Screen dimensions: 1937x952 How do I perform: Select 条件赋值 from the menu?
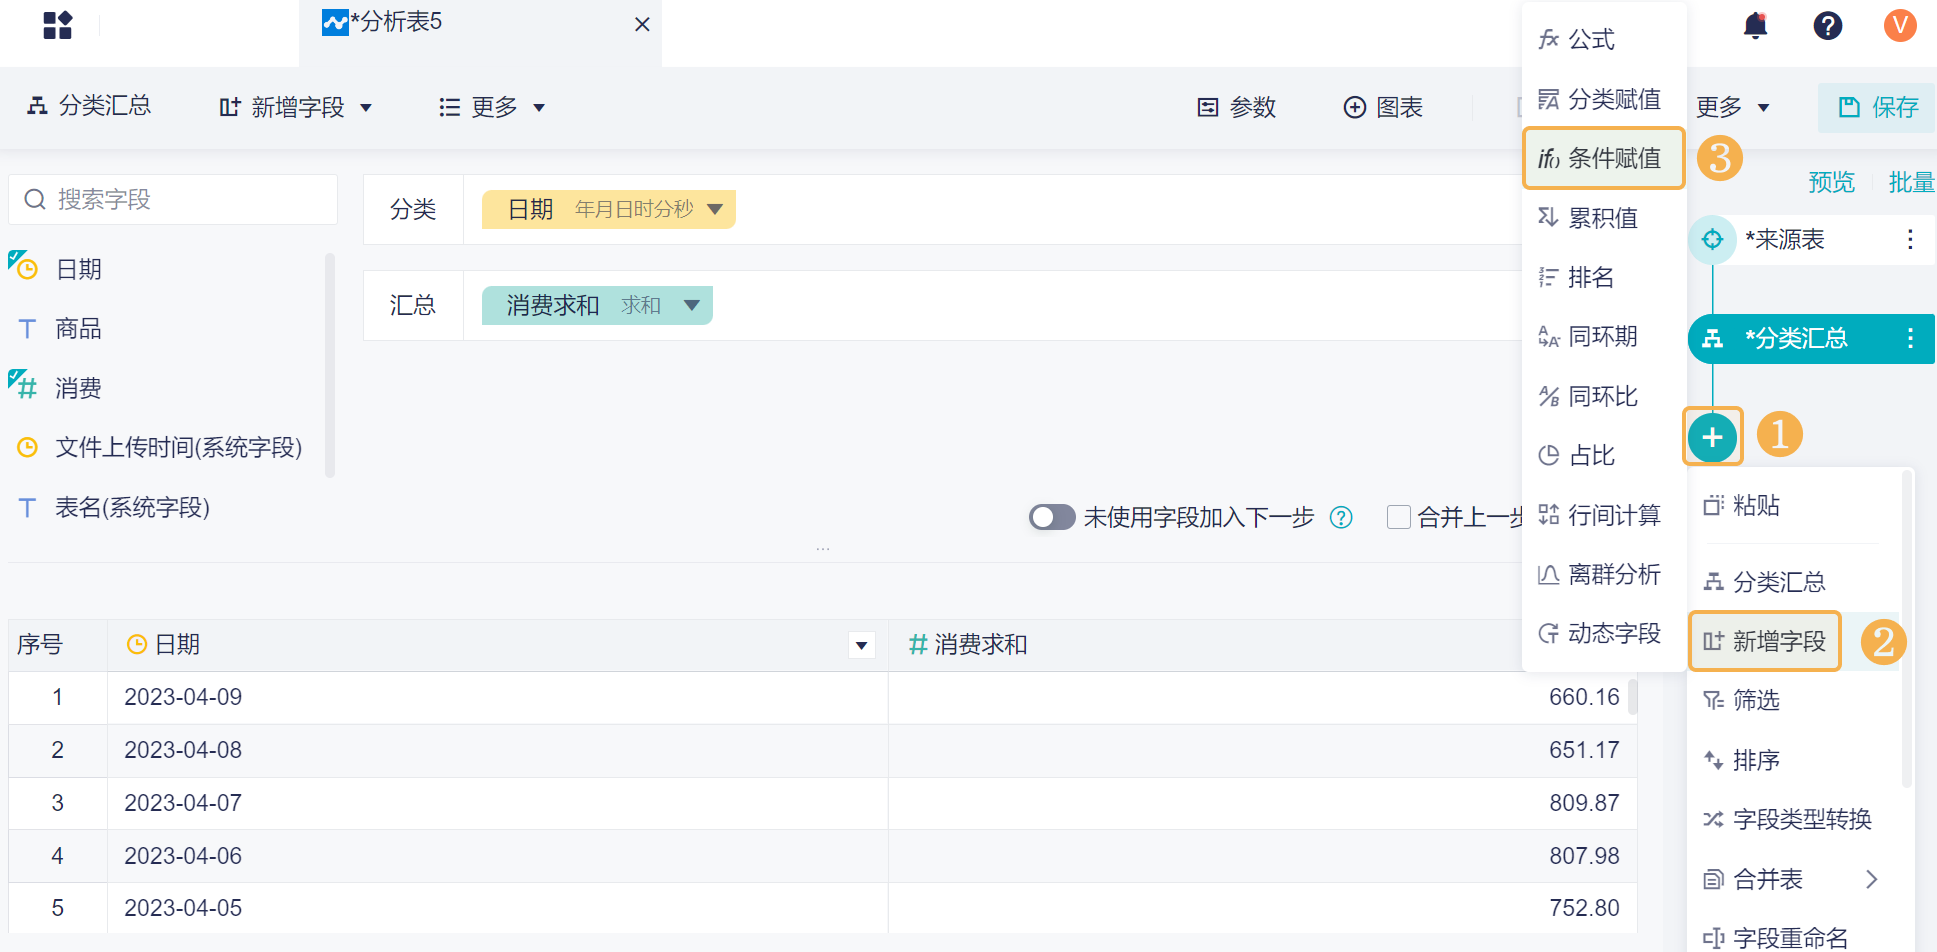[x=1603, y=158]
